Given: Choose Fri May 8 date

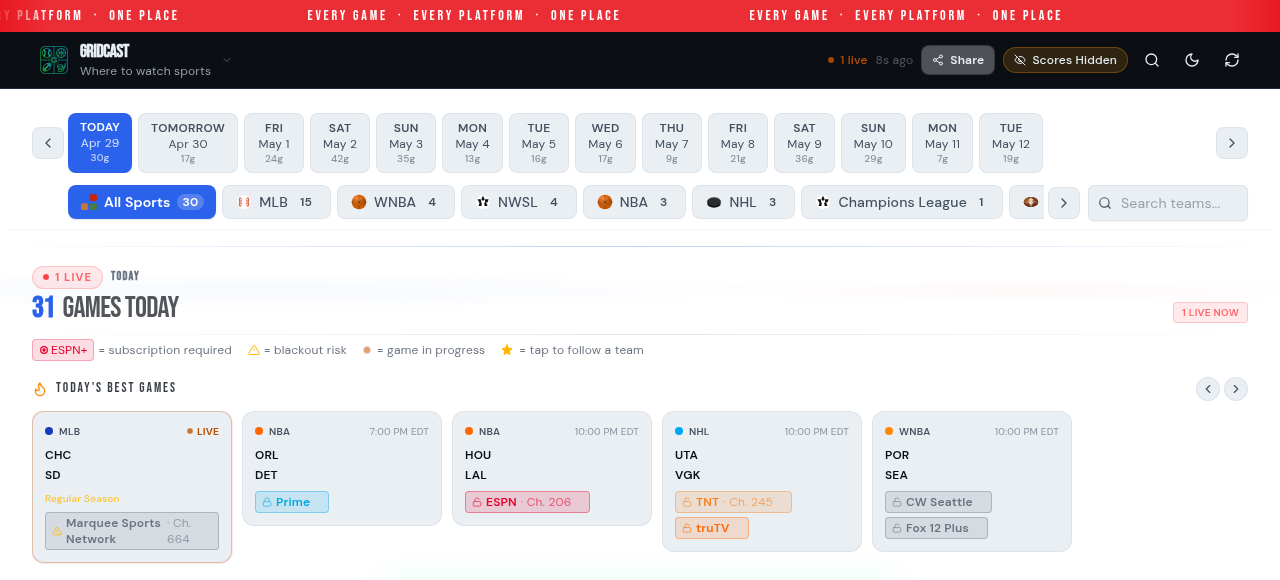Looking at the screenshot, I should (738, 143).
